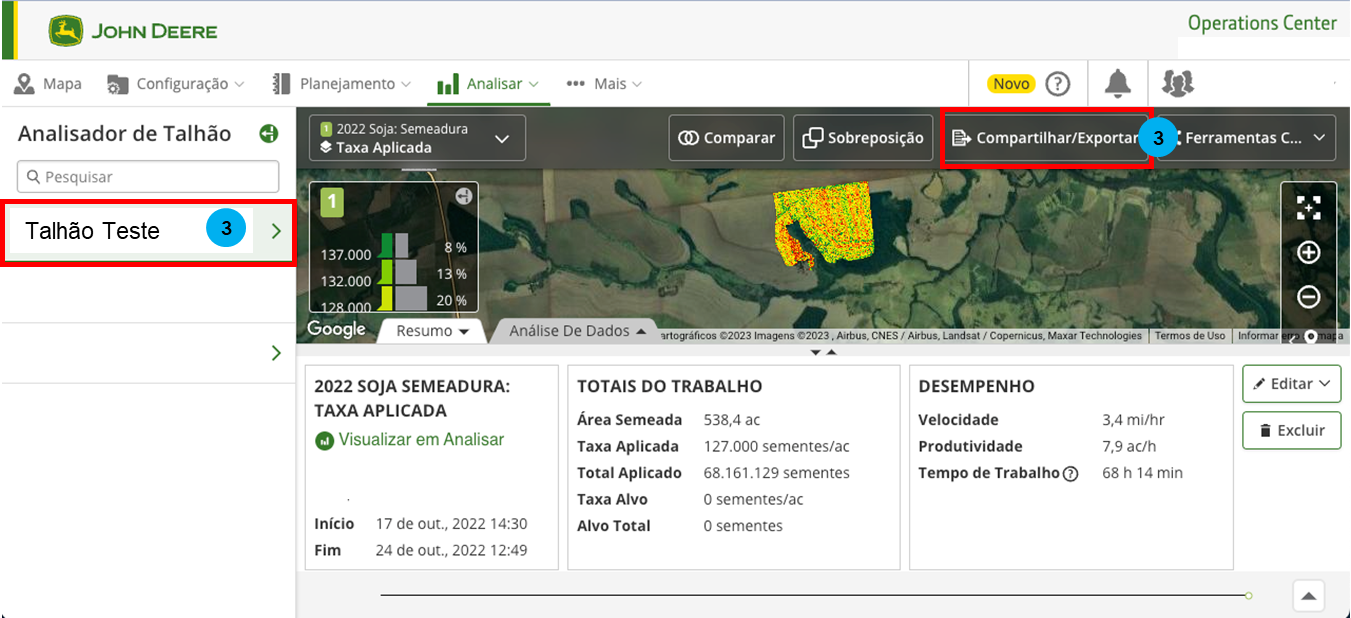
Task: Open the team members people icon
Action: tap(1178, 84)
